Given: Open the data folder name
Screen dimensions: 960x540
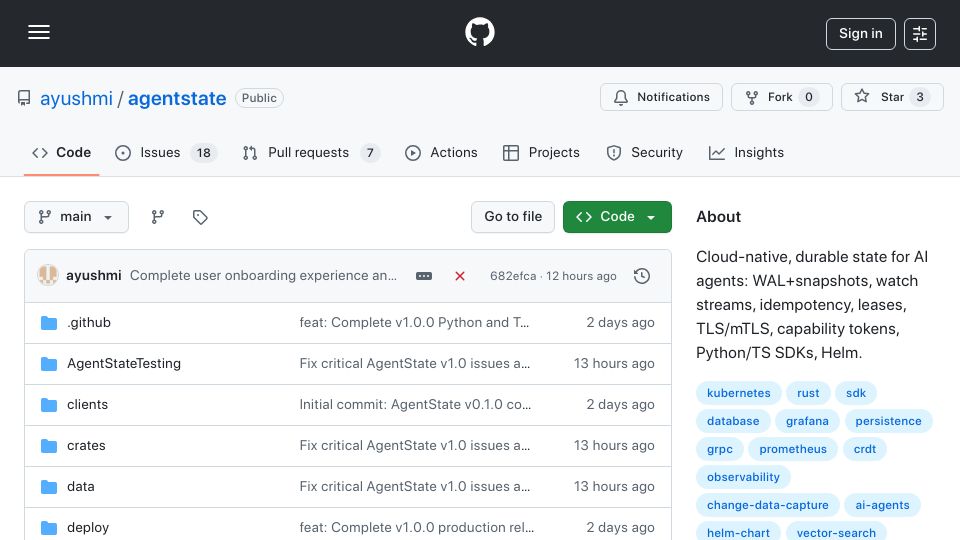Looking at the screenshot, I should pos(81,487).
